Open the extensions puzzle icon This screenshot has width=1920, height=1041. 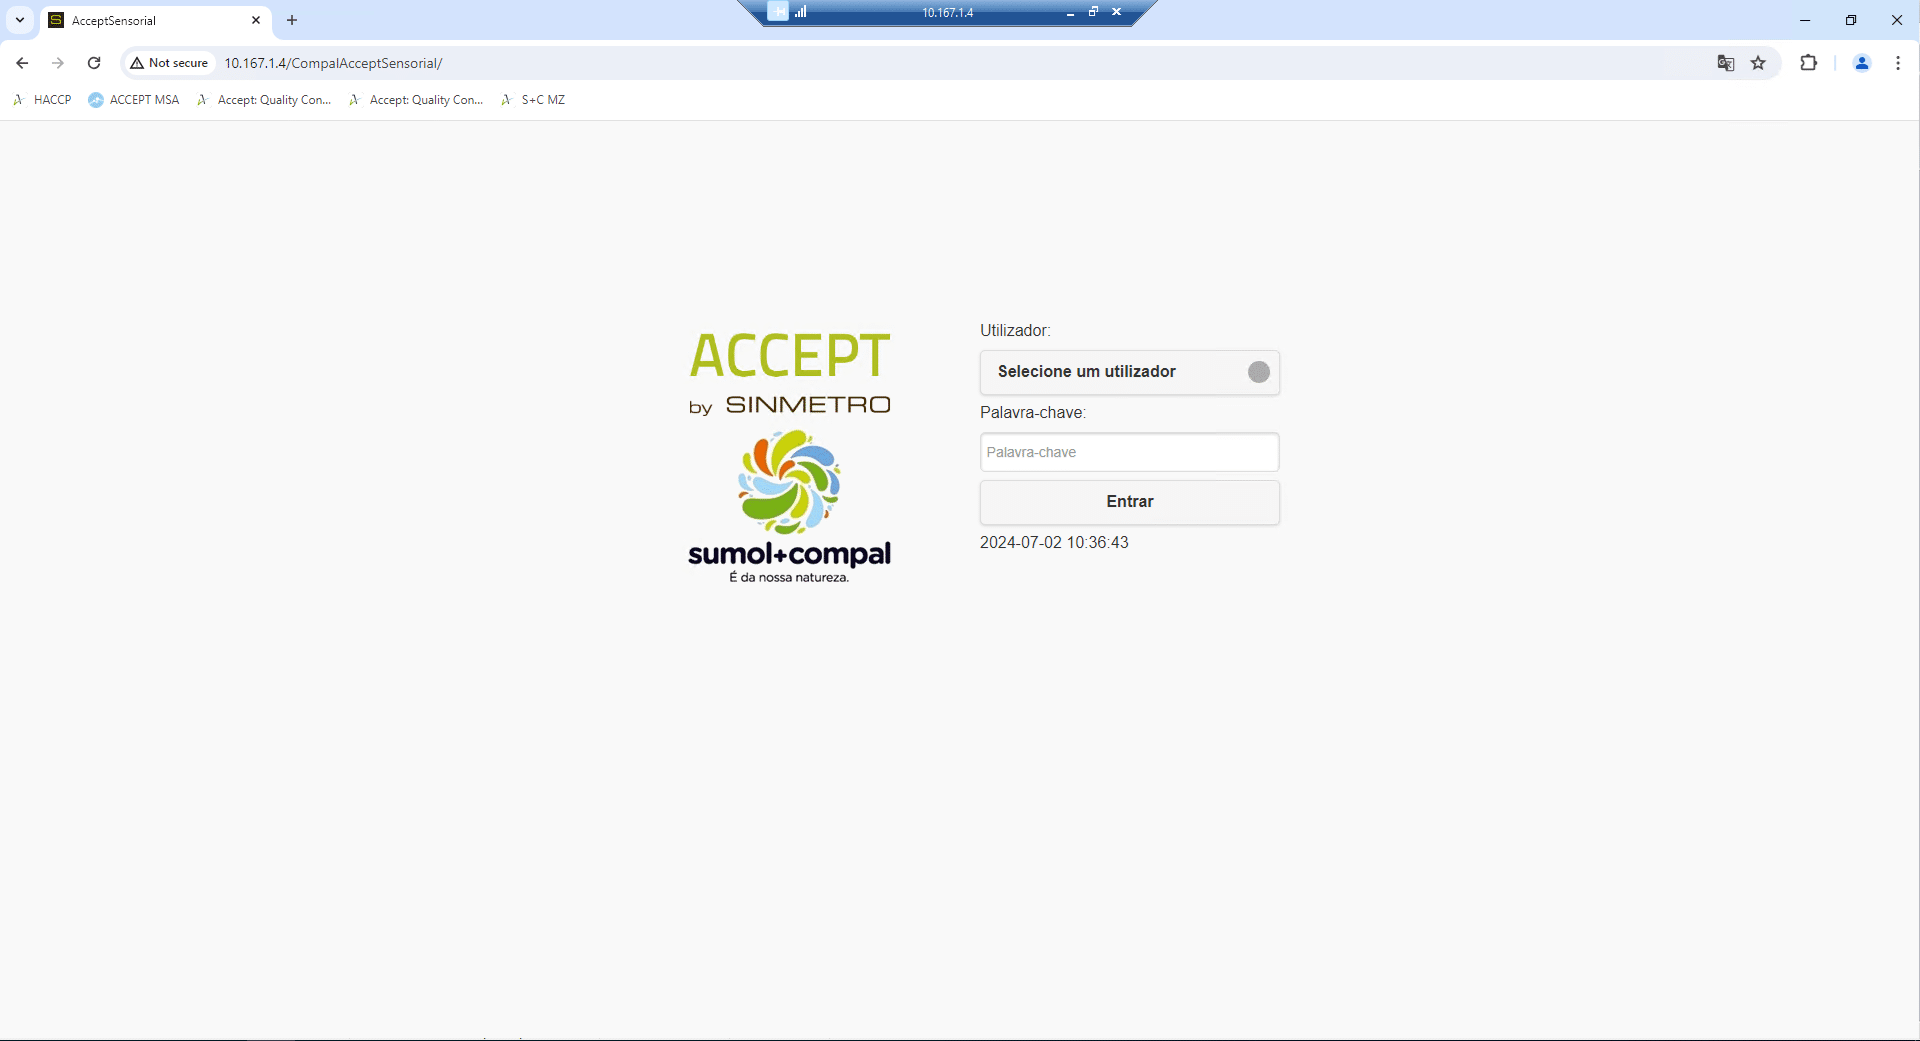[x=1809, y=62]
